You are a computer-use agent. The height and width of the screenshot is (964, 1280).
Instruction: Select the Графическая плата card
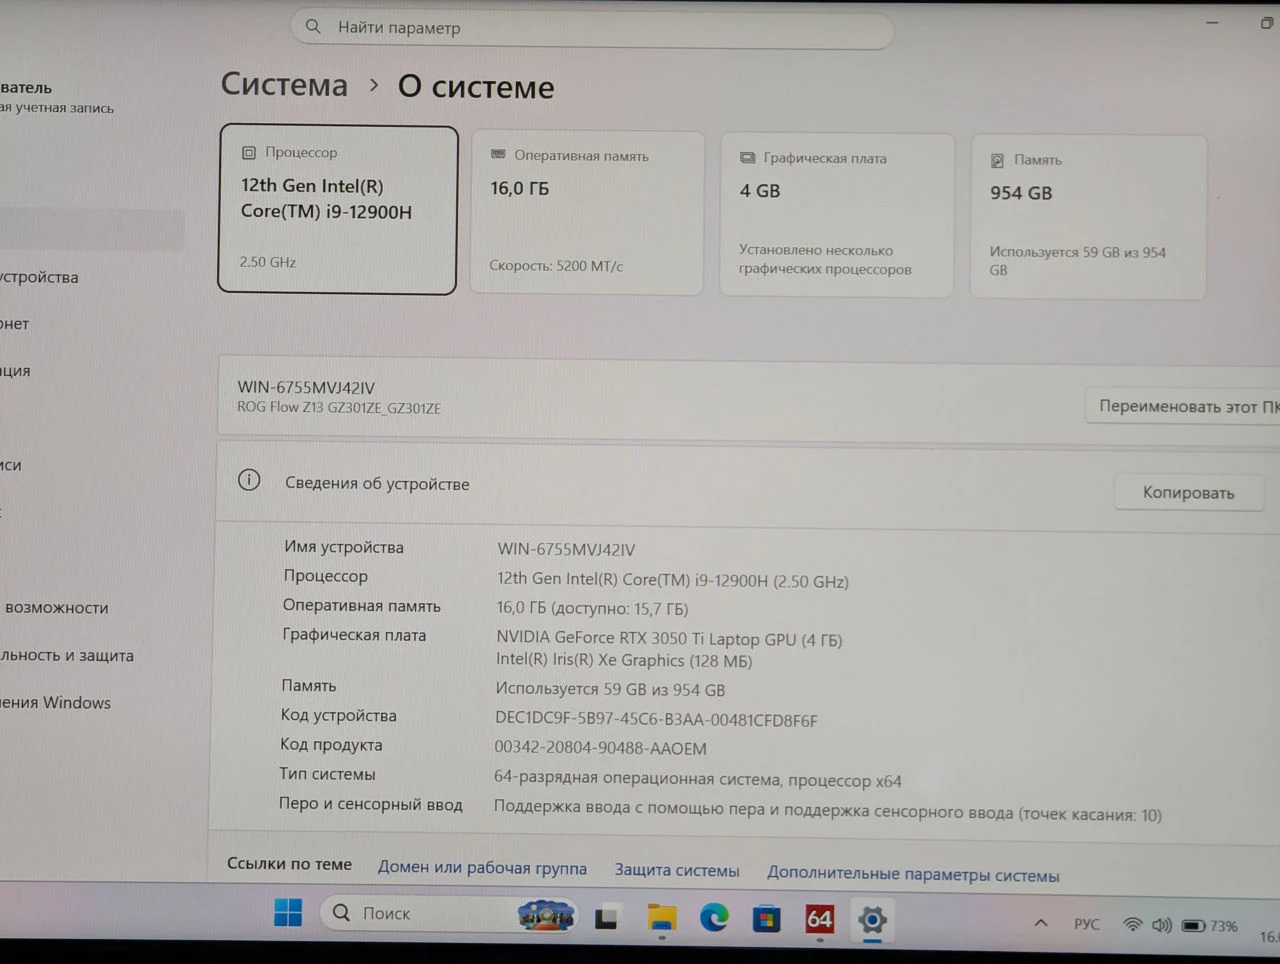coord(836,215)
